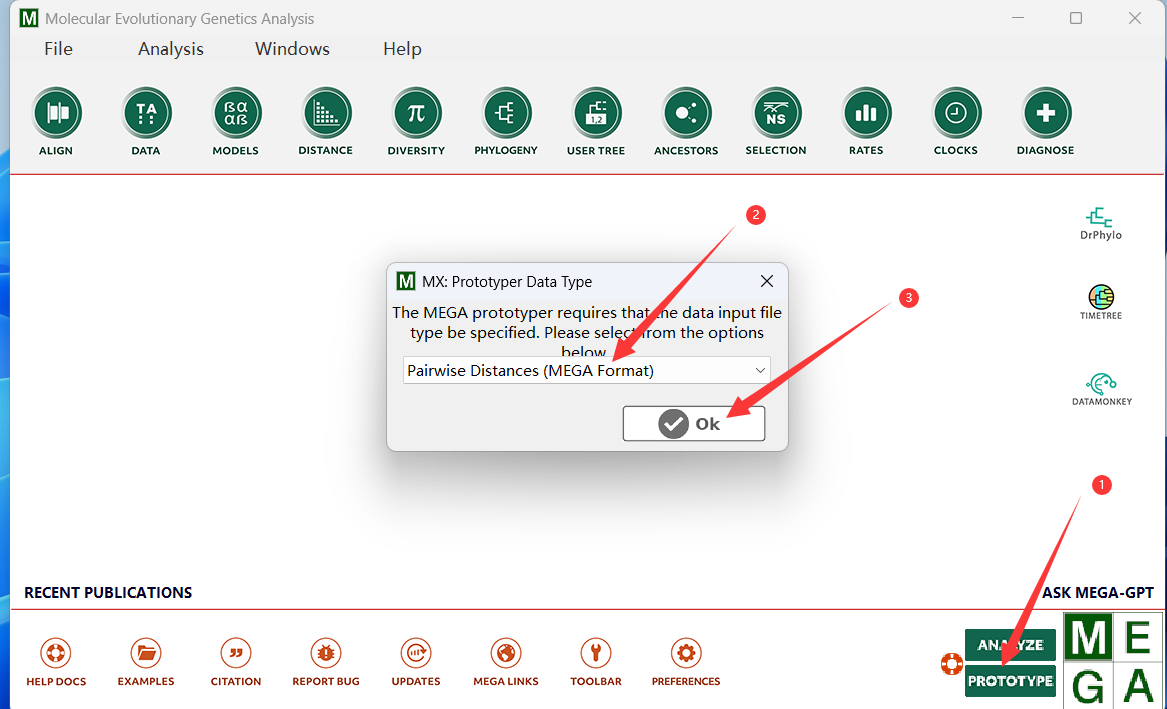Open the Analysis menu
Viewport: 1167px width, 709px height.
pos(170,49)
